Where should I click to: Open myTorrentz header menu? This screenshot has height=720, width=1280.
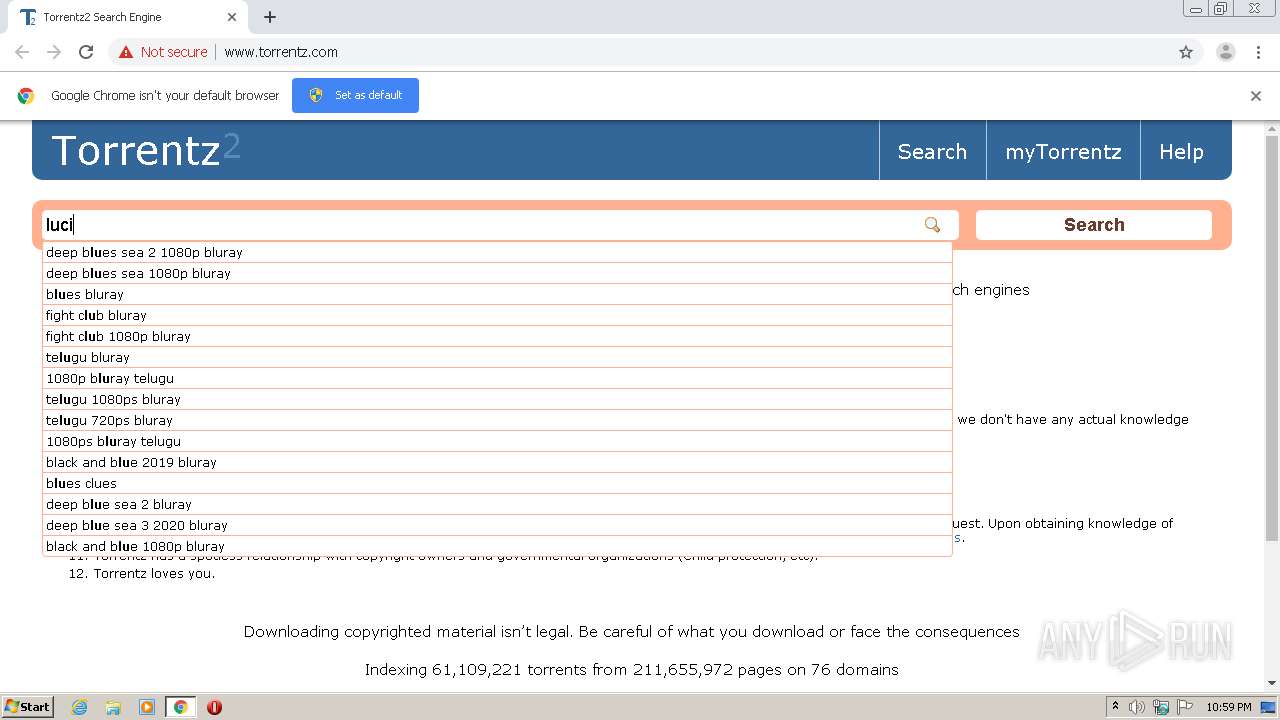click(x=1063, y=151)
